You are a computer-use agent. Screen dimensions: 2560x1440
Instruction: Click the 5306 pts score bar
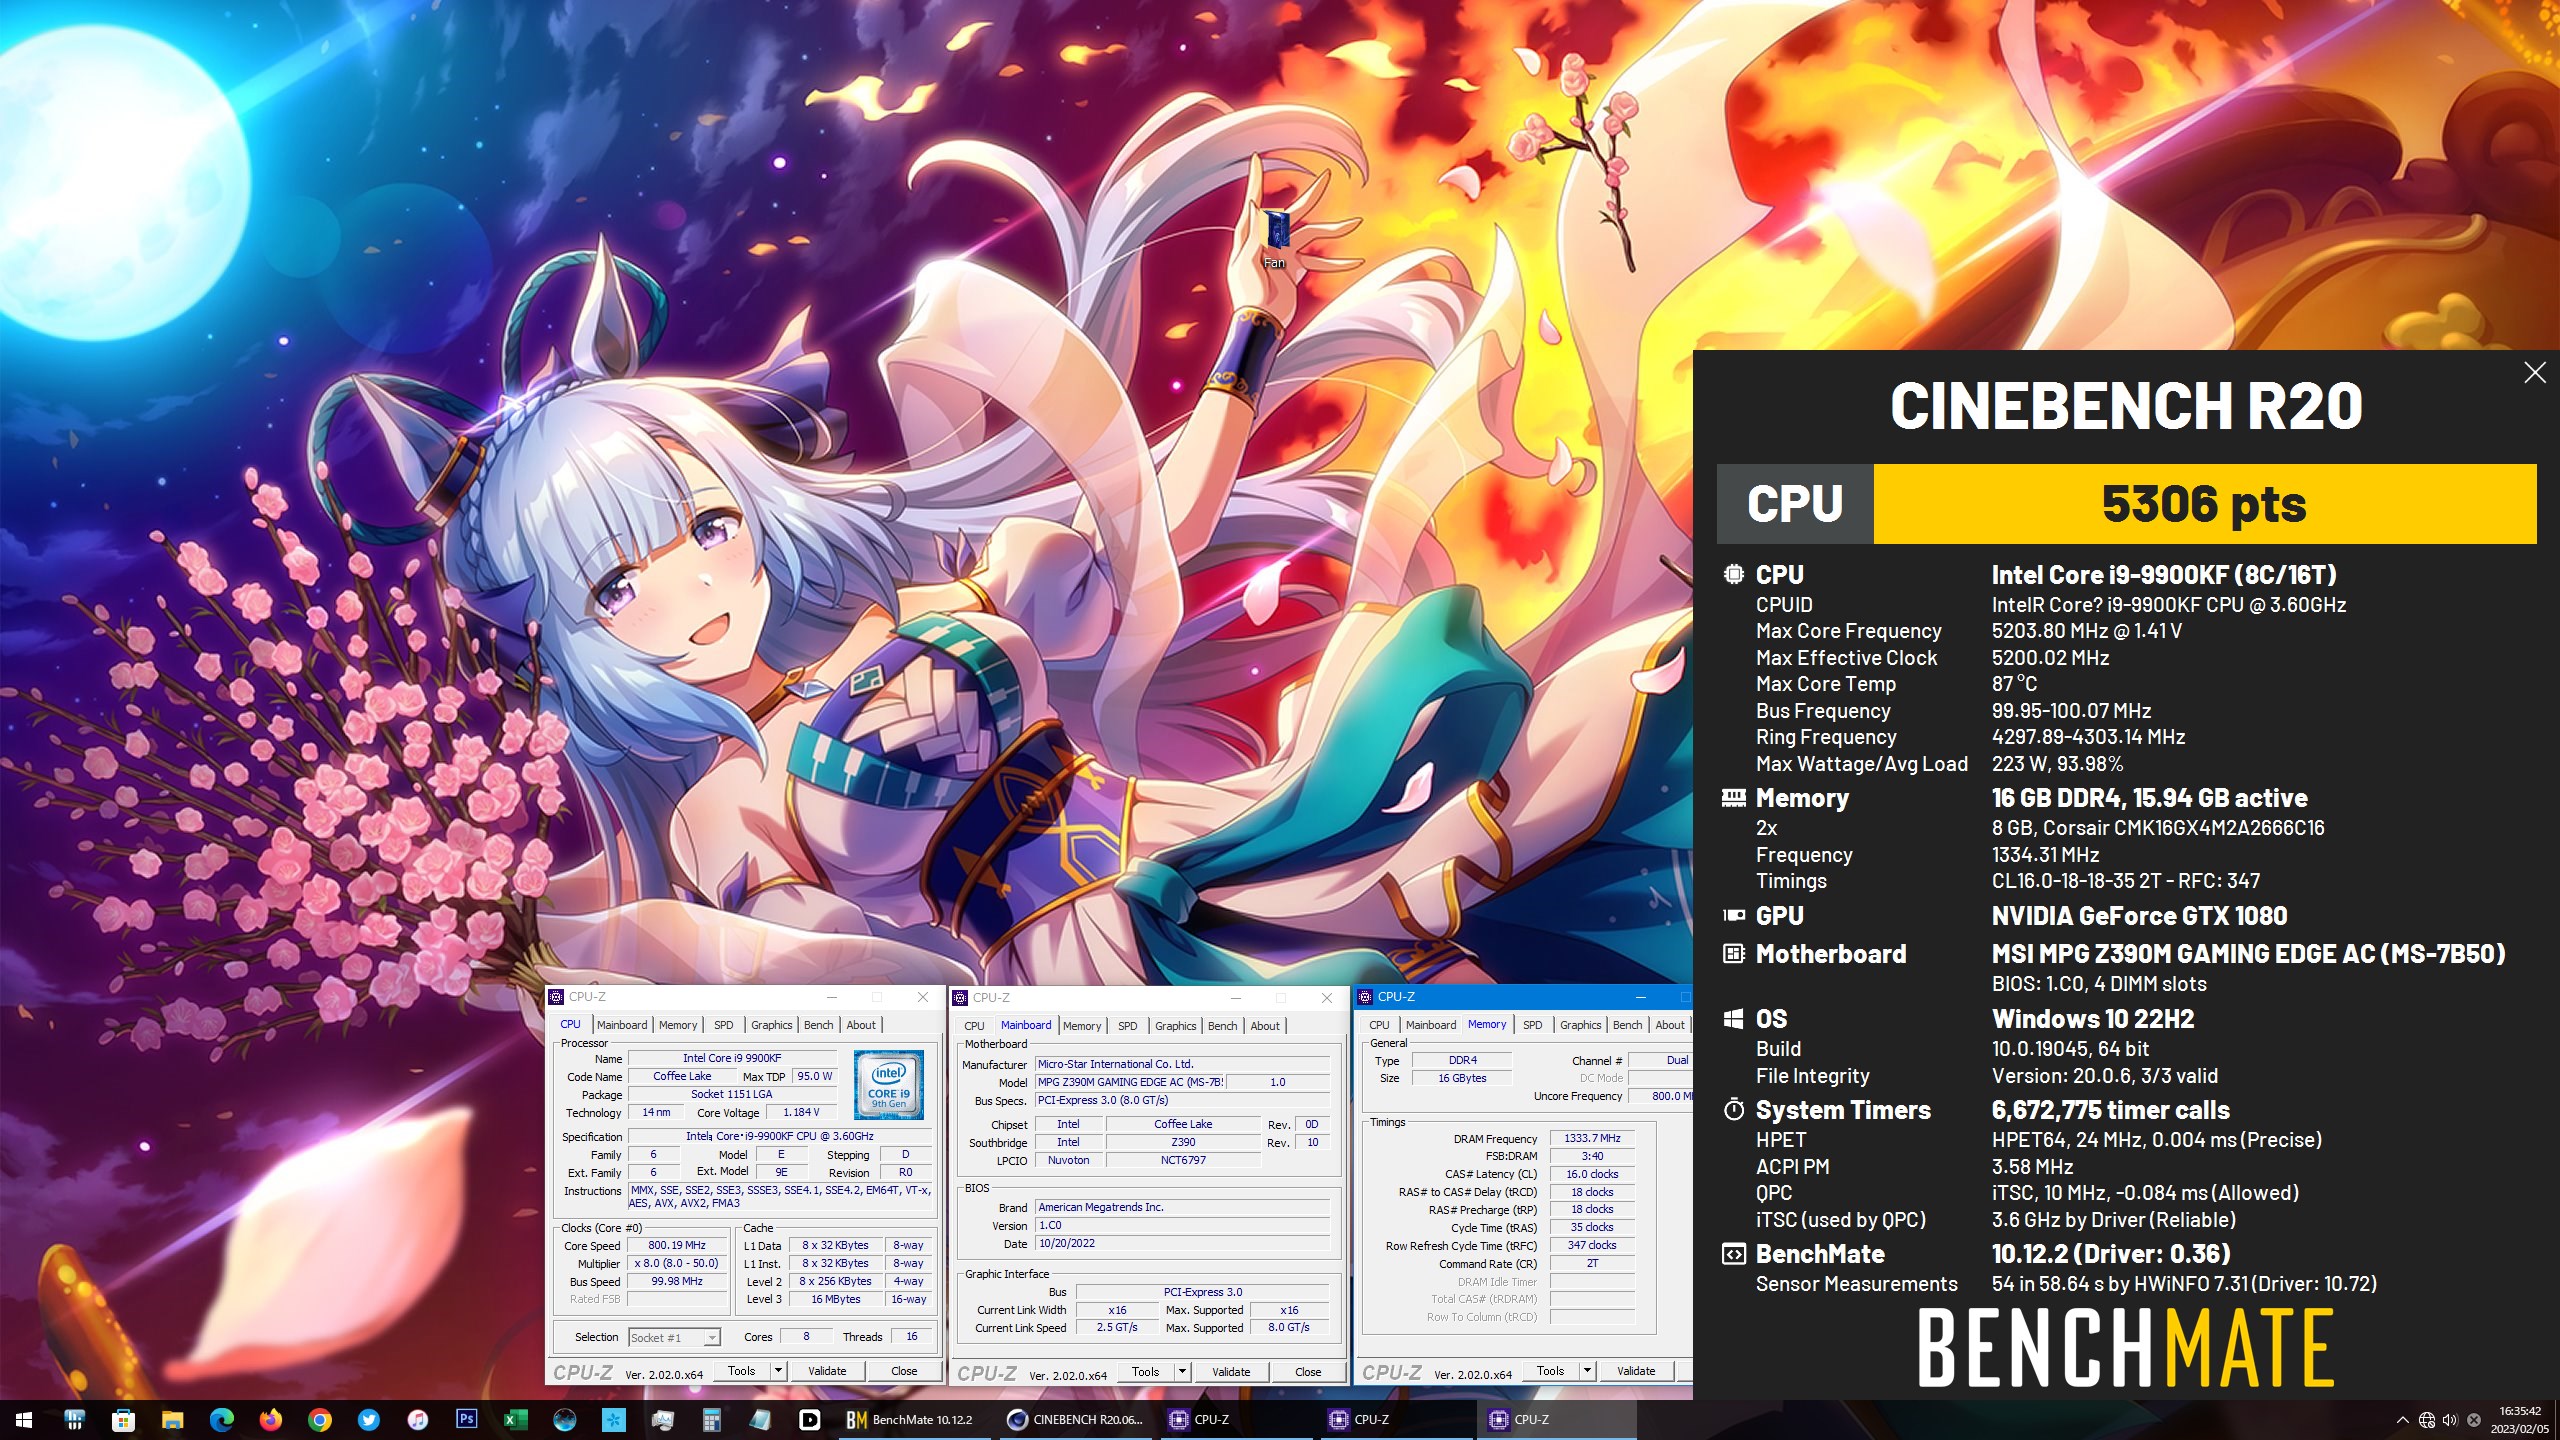click(x=2204, y=504)
